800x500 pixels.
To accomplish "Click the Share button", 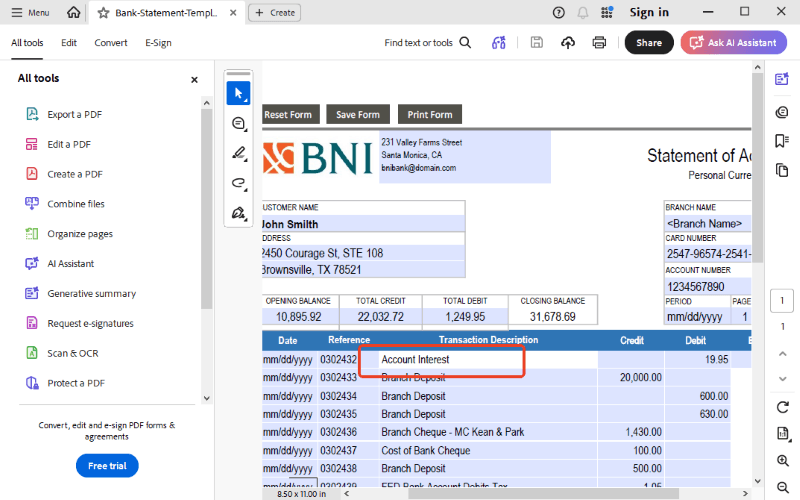I will coord(649,43).
